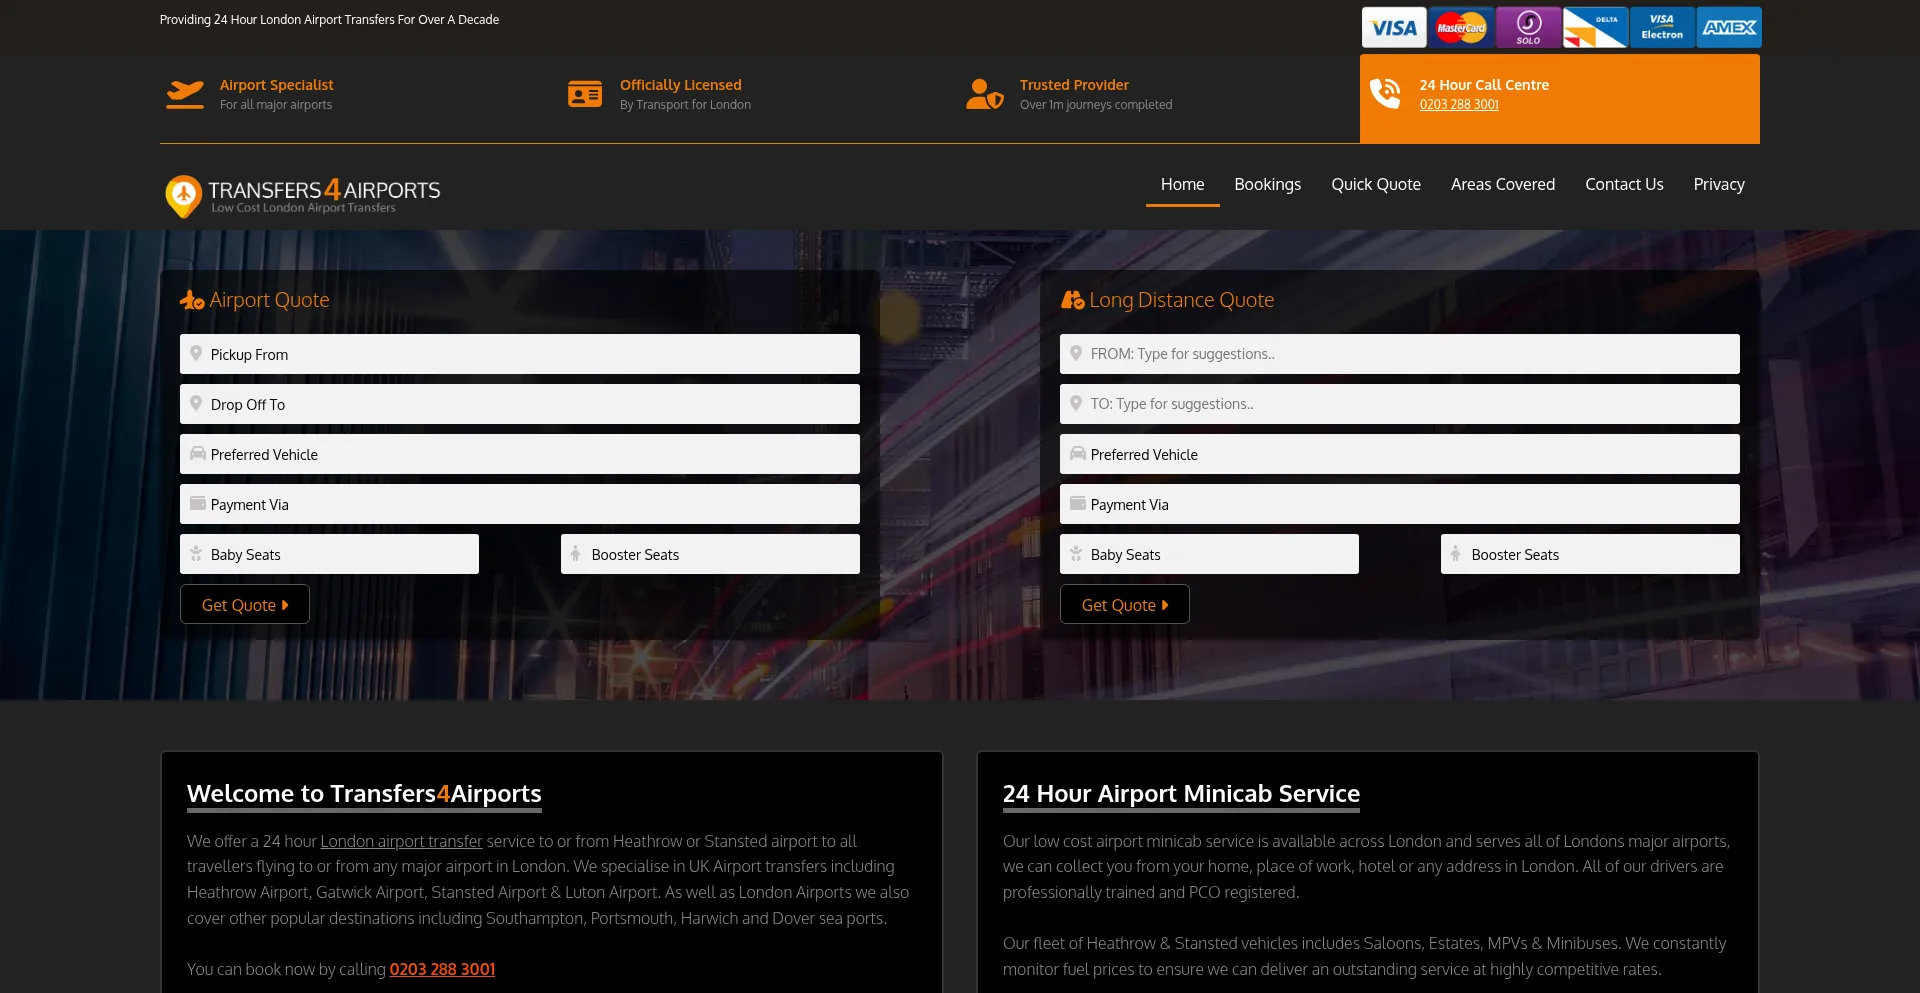This screenshot has width=1920, height=993.
Task: Click Get Quote in Airport Quote form
Action: coord(244,604)
